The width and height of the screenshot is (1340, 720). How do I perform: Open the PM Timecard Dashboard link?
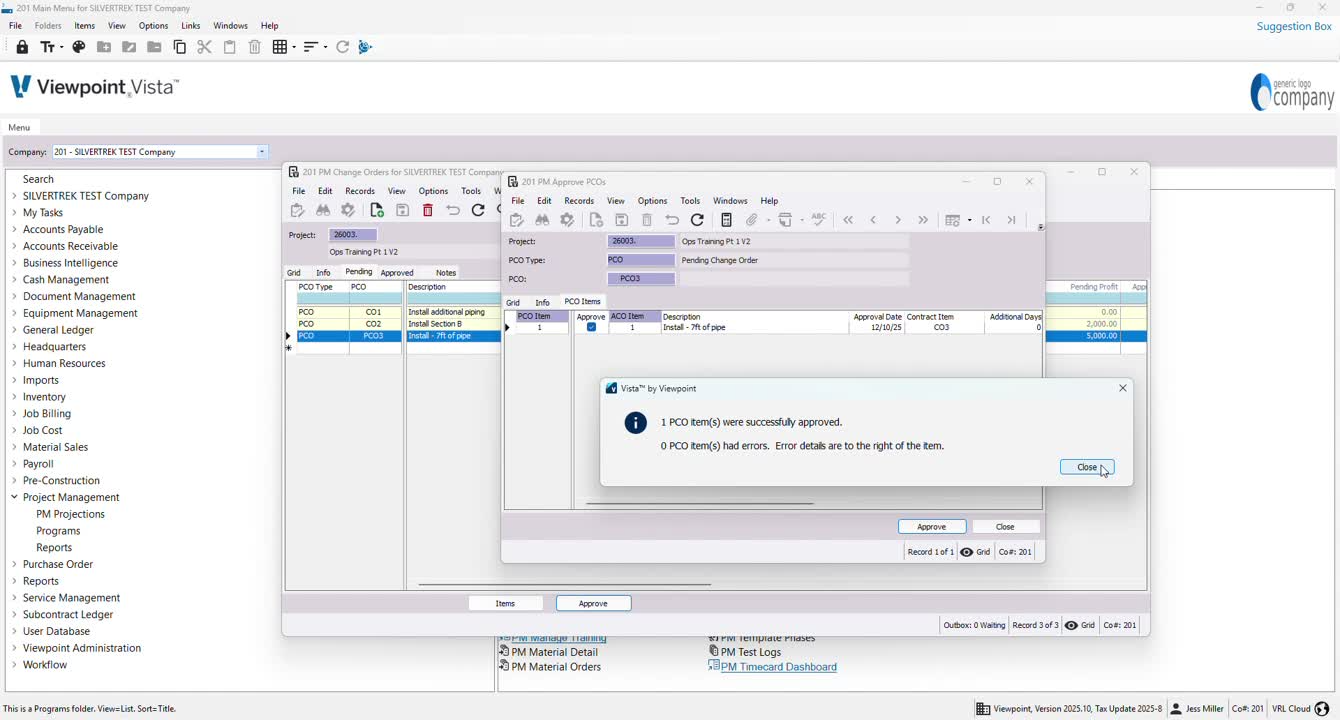coord(778,667)
